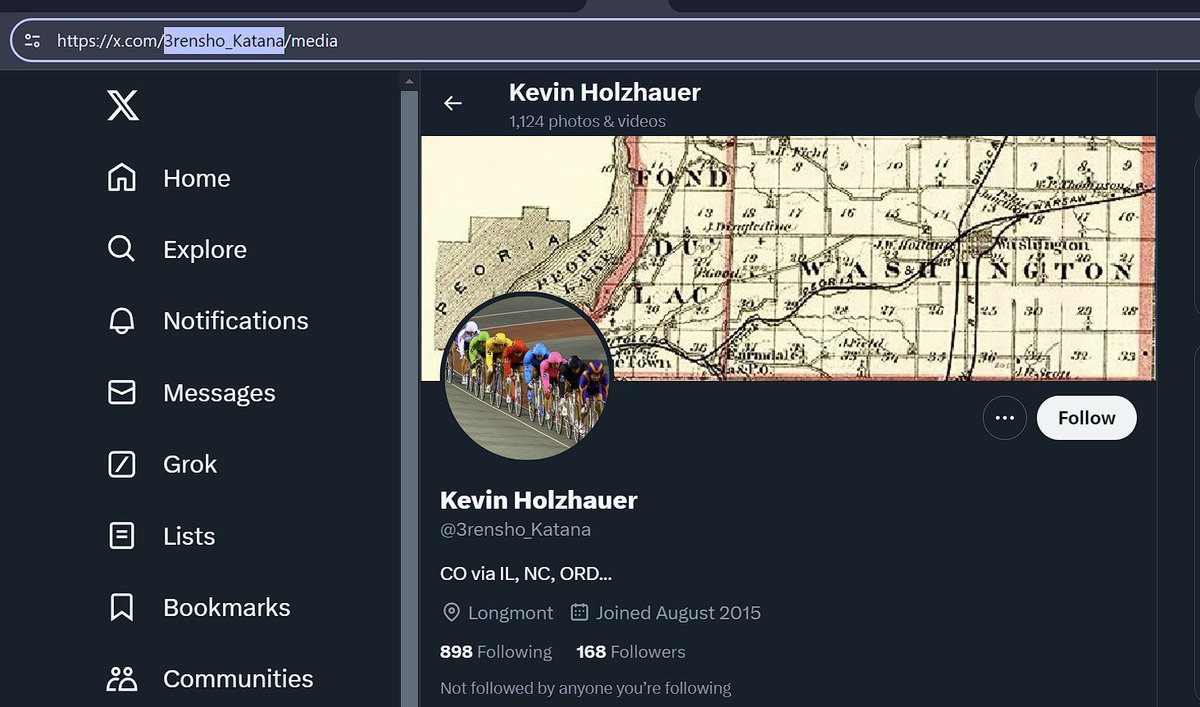Click the Kevin Holzhauer profile display name
The image size is (1200, 707).
[x=539, y=500]
